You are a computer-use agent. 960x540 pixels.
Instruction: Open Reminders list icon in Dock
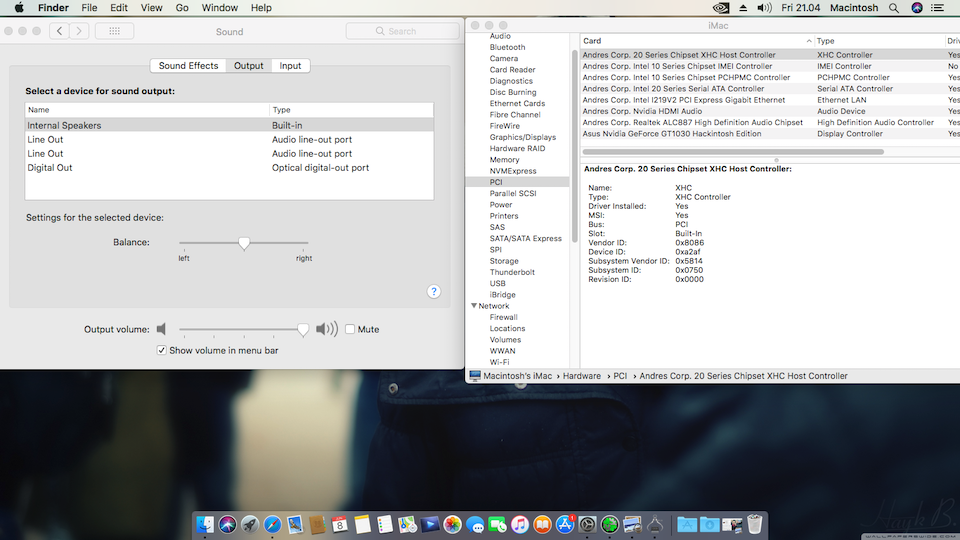click(384, 525)
